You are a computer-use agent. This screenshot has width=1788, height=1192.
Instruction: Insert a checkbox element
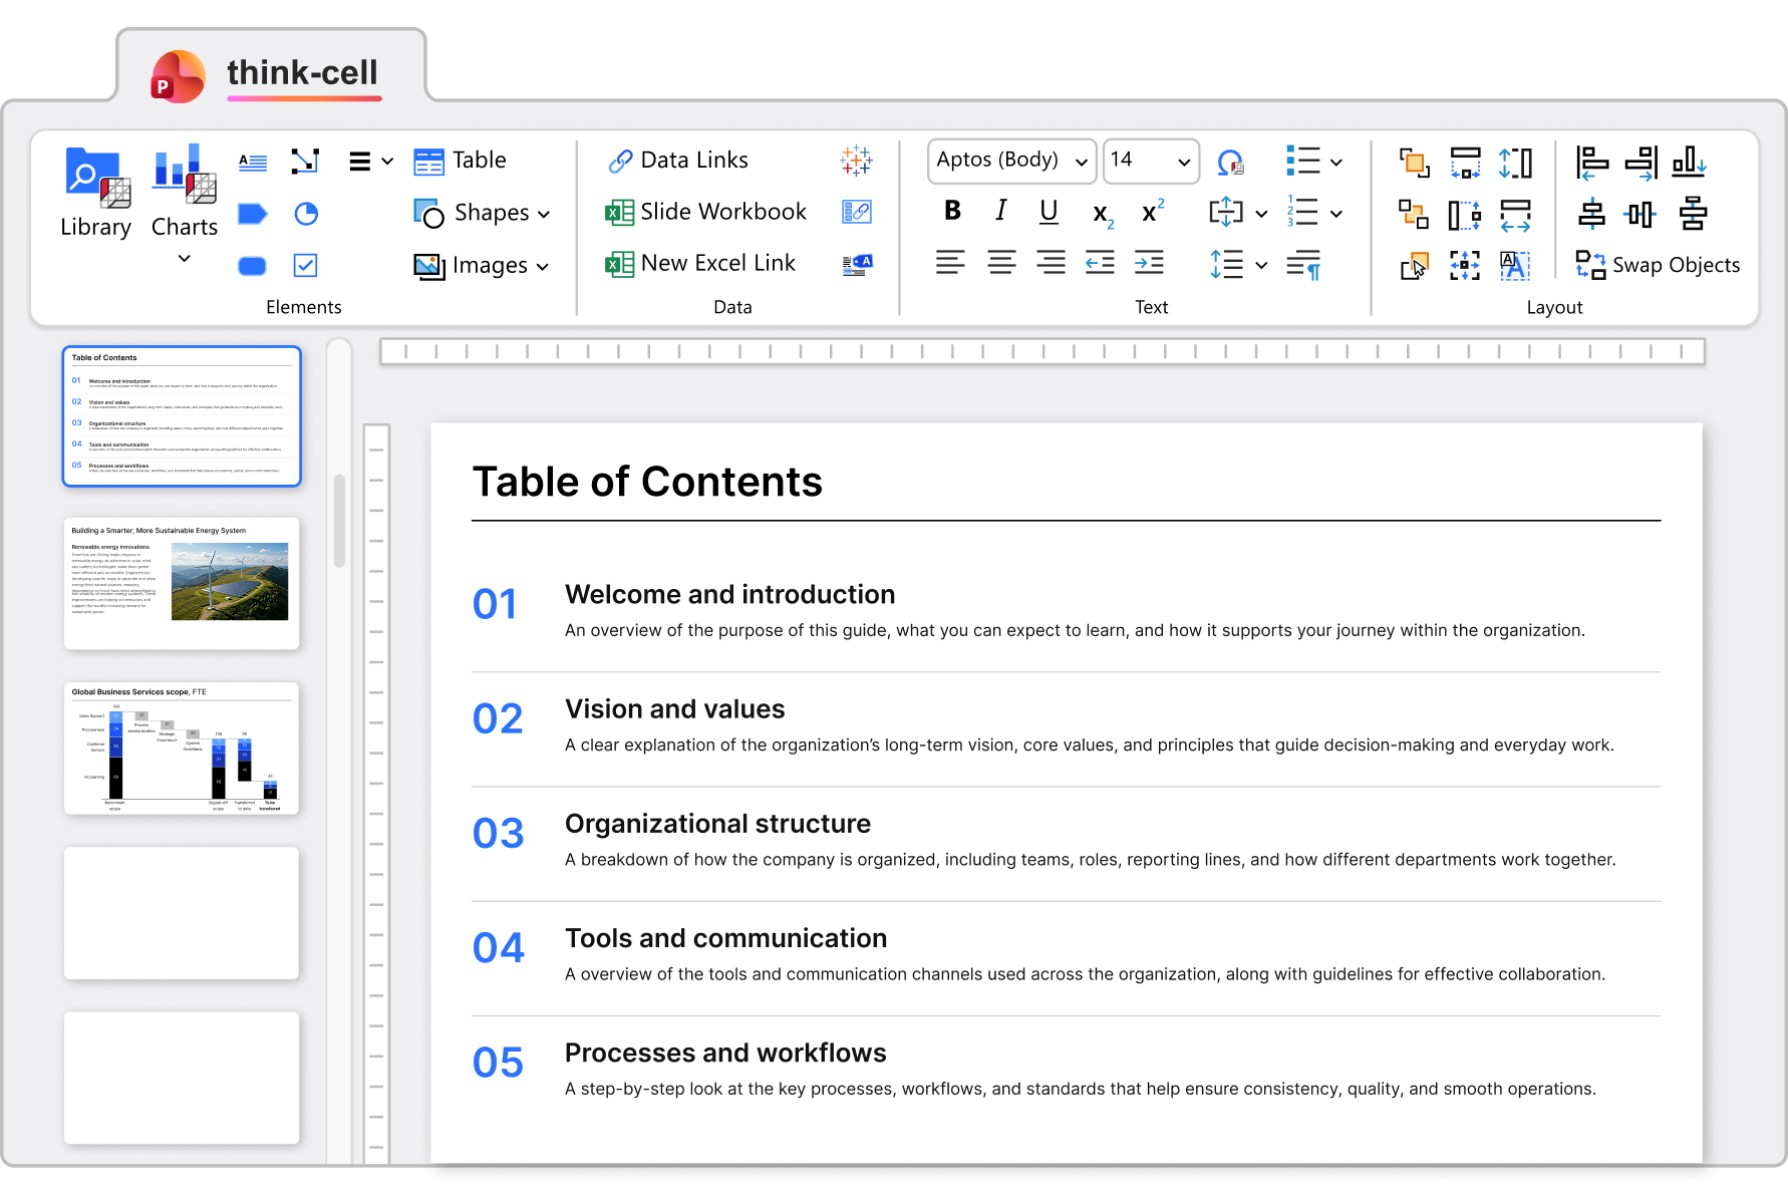point(306,266)
